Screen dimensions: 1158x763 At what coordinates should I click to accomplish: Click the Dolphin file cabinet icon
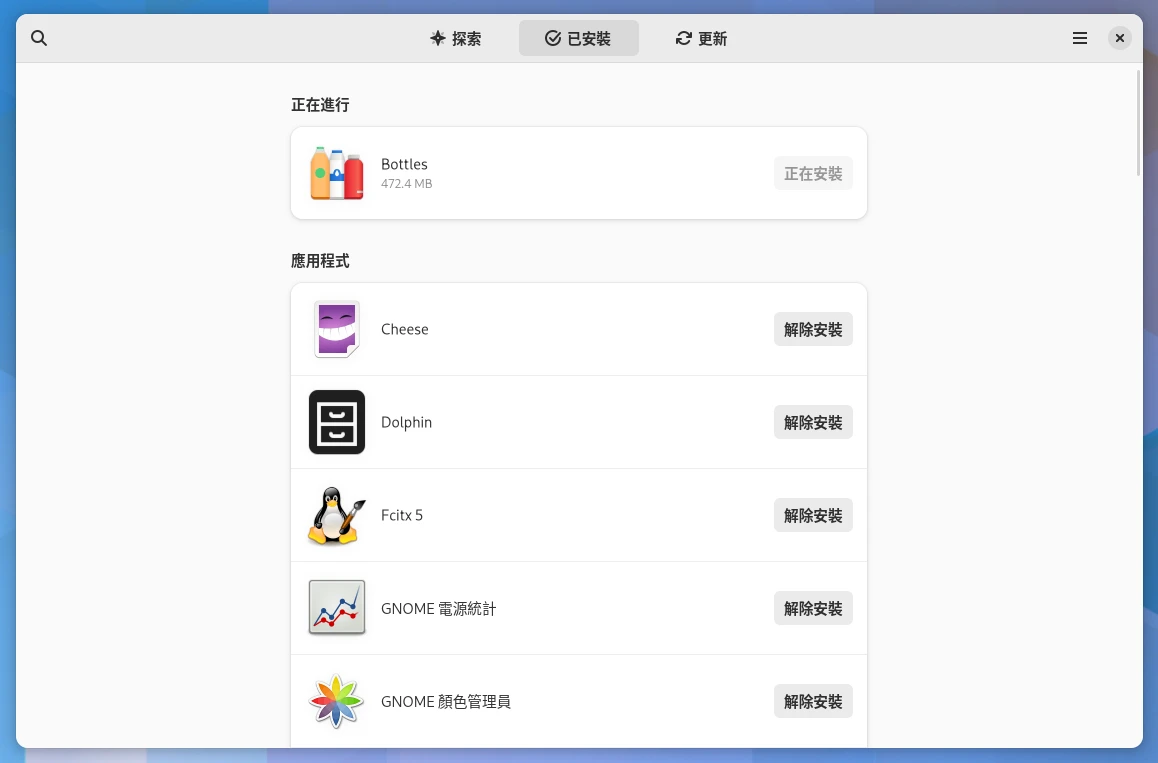click(x=337, y=422)
